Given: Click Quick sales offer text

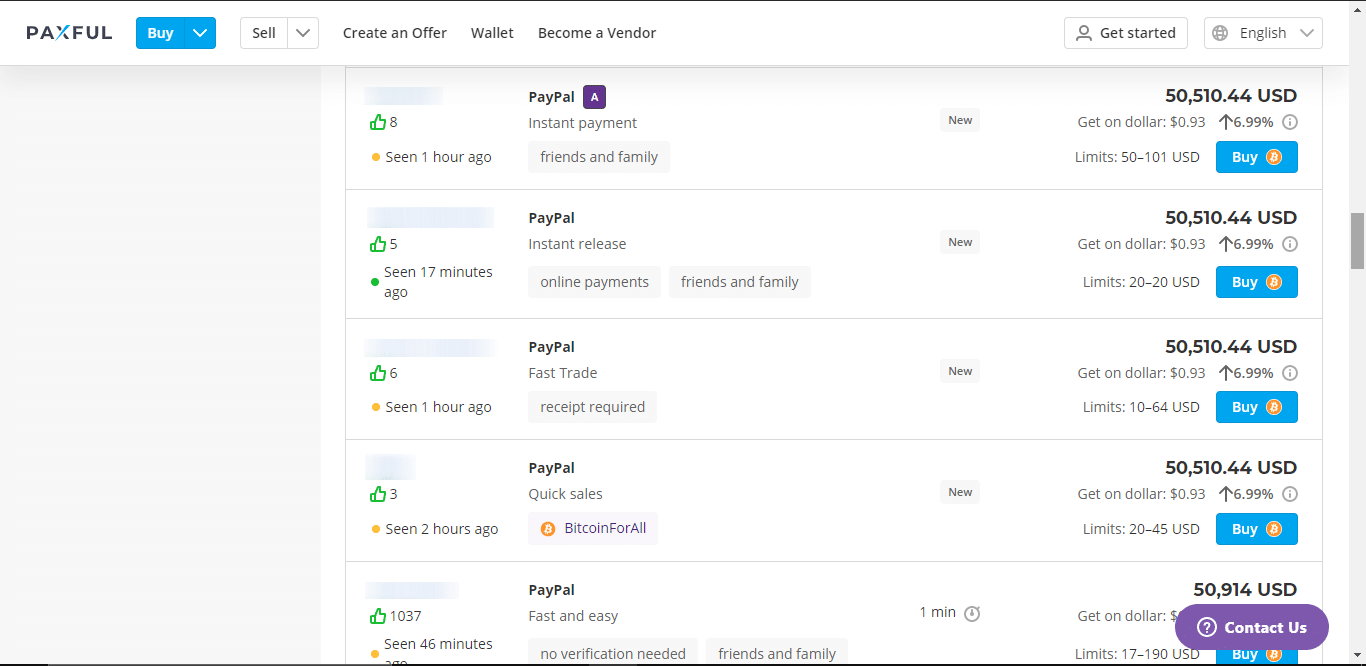Looking at the screenshot, I should tap(566, 494).
